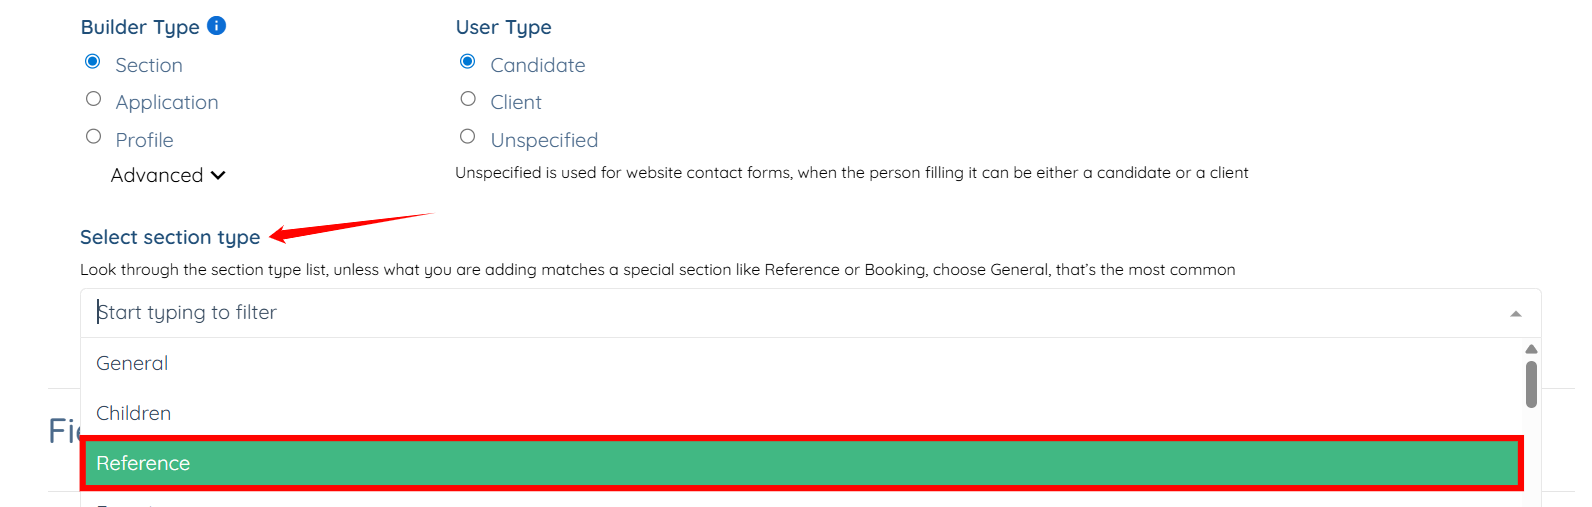
Task: Pick General from the section list
Action: pyautogui.click(x=802, y=363)
